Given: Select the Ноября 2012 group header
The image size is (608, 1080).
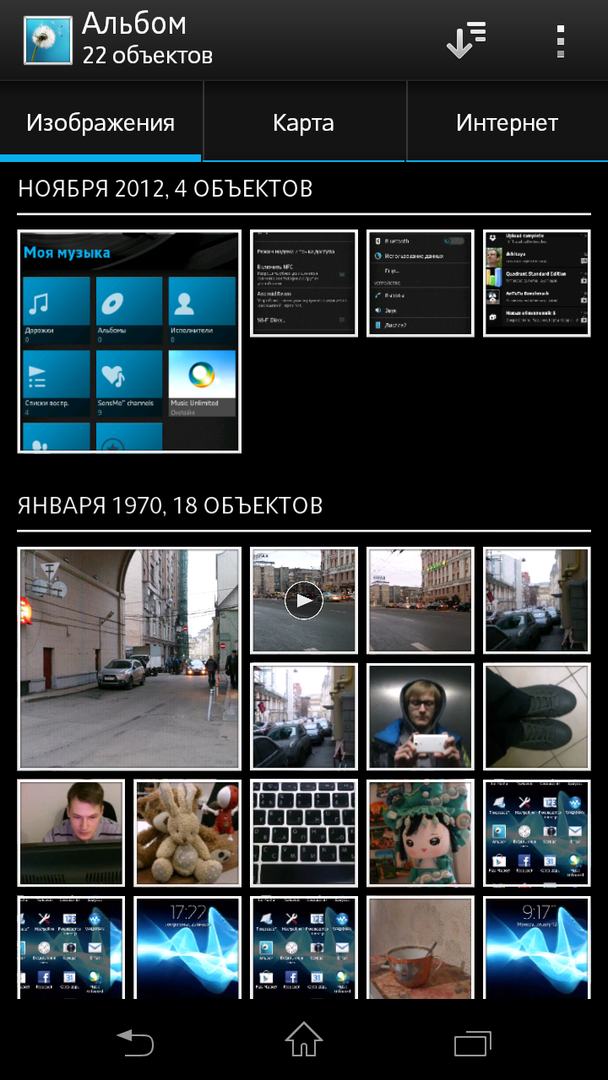Looking at the screenshot, I should point(166,188).
